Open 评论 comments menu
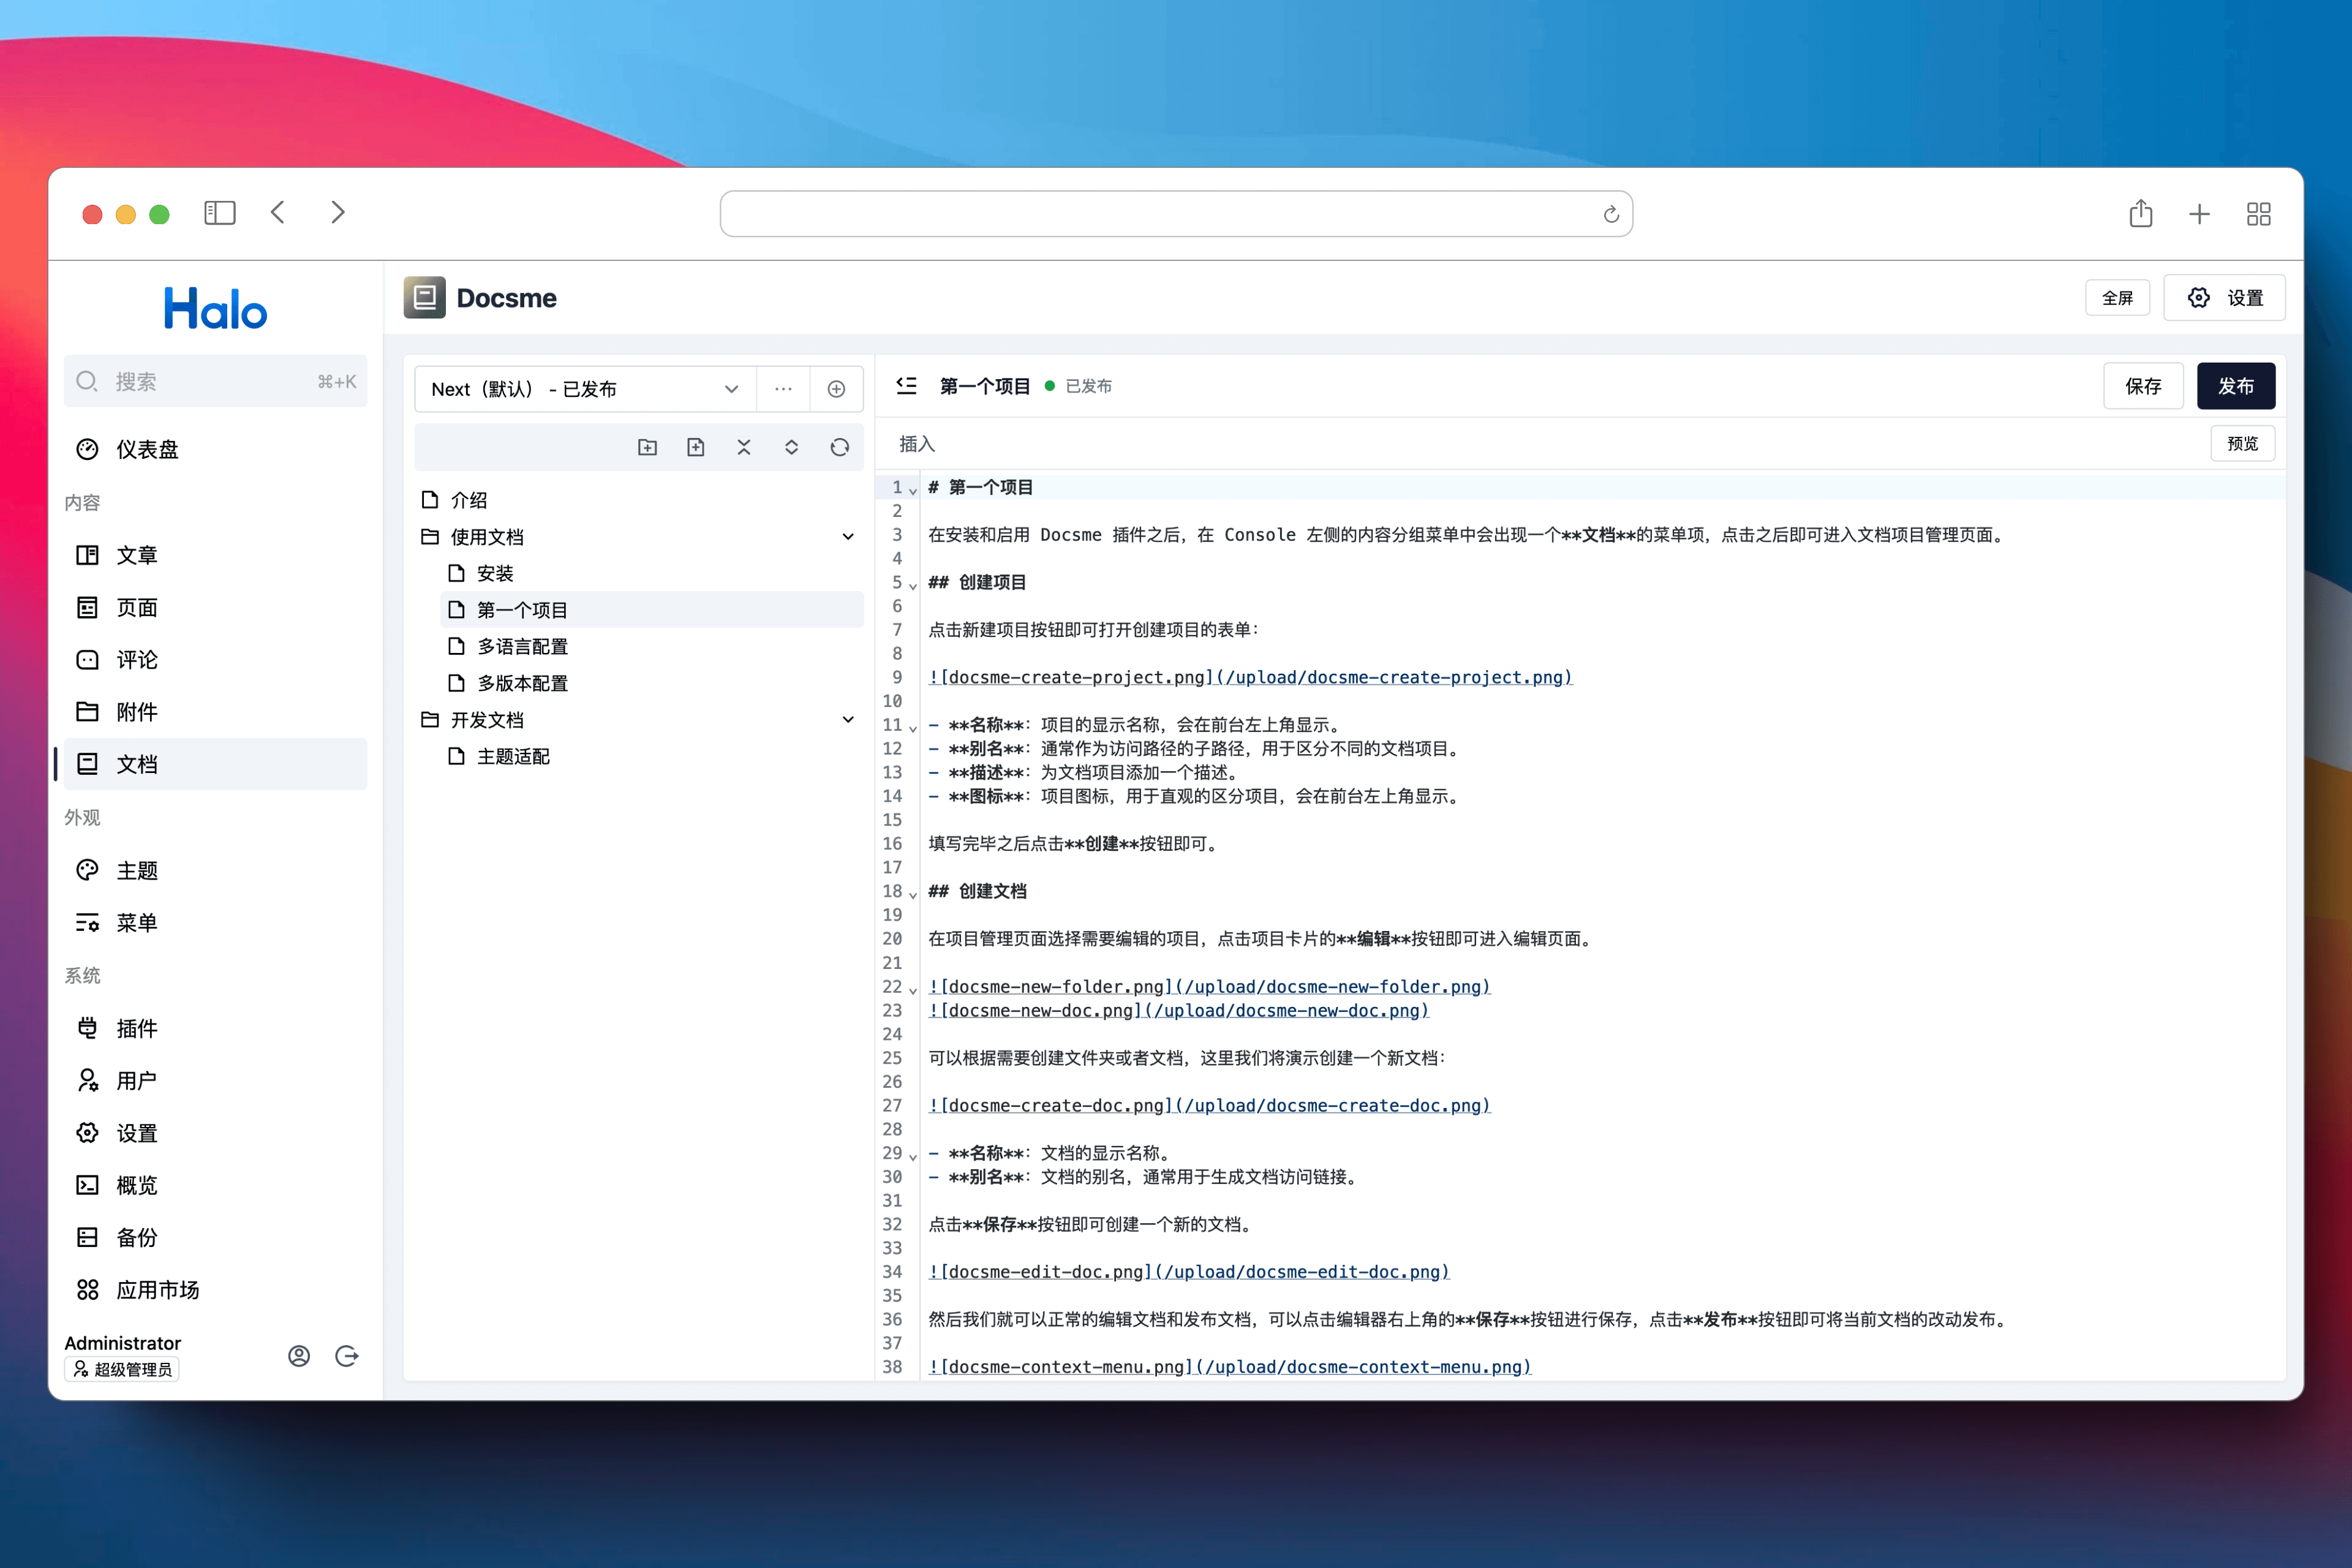 pos(215,660)
